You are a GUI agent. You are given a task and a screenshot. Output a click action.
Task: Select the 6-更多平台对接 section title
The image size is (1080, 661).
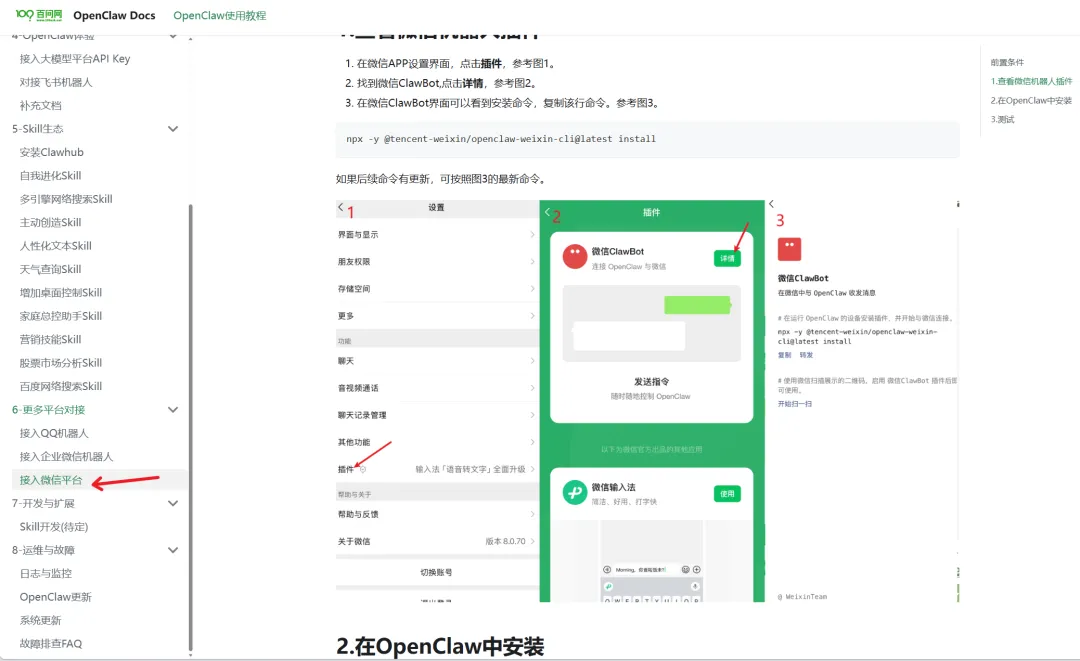48,410
